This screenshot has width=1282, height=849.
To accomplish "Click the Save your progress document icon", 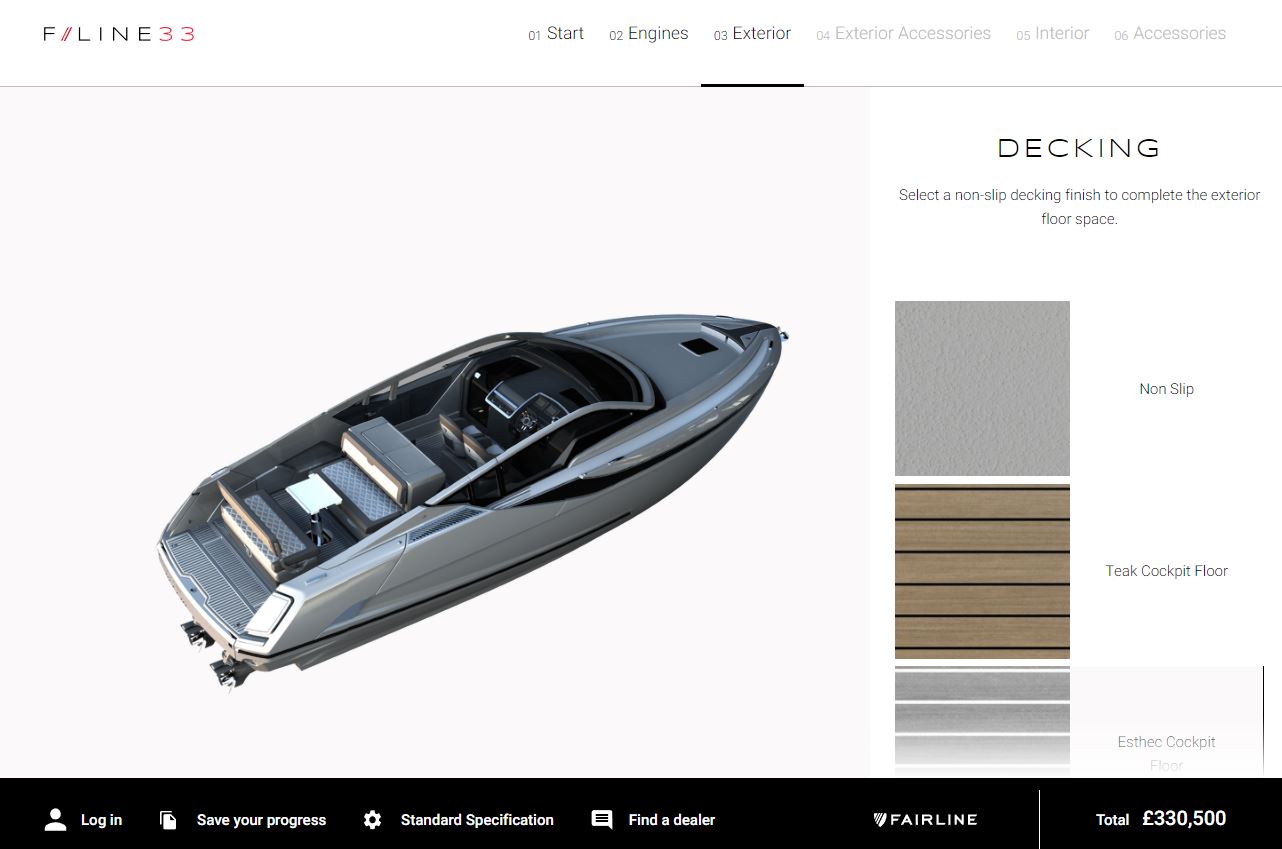I will tap(168, 820).
